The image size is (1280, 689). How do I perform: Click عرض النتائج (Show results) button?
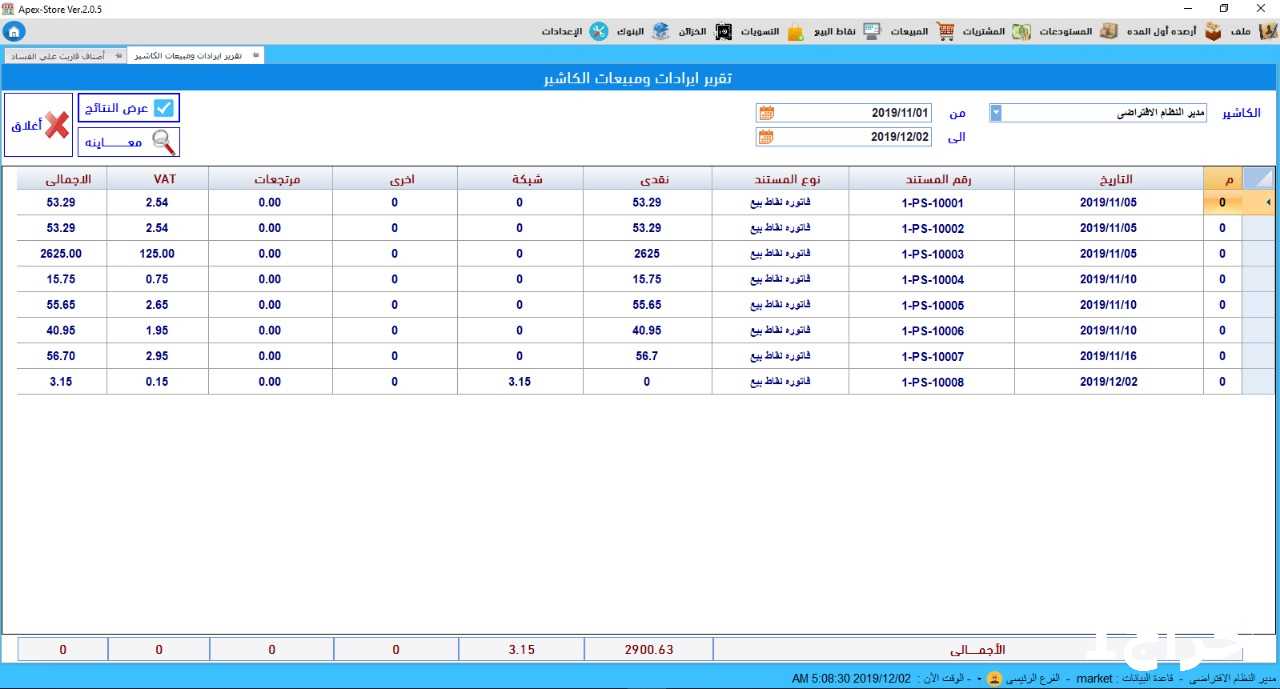(129, 108)
